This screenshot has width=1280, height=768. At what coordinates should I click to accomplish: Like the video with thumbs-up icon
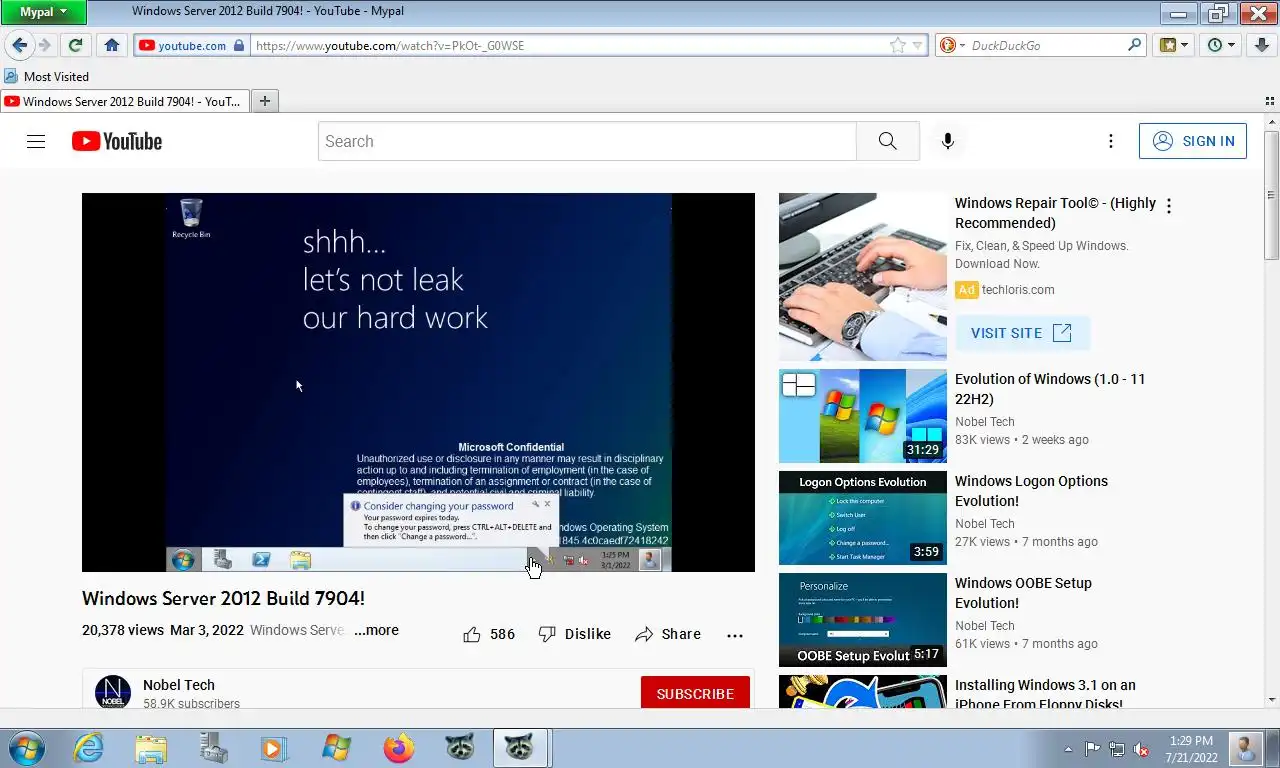point(472,634)
